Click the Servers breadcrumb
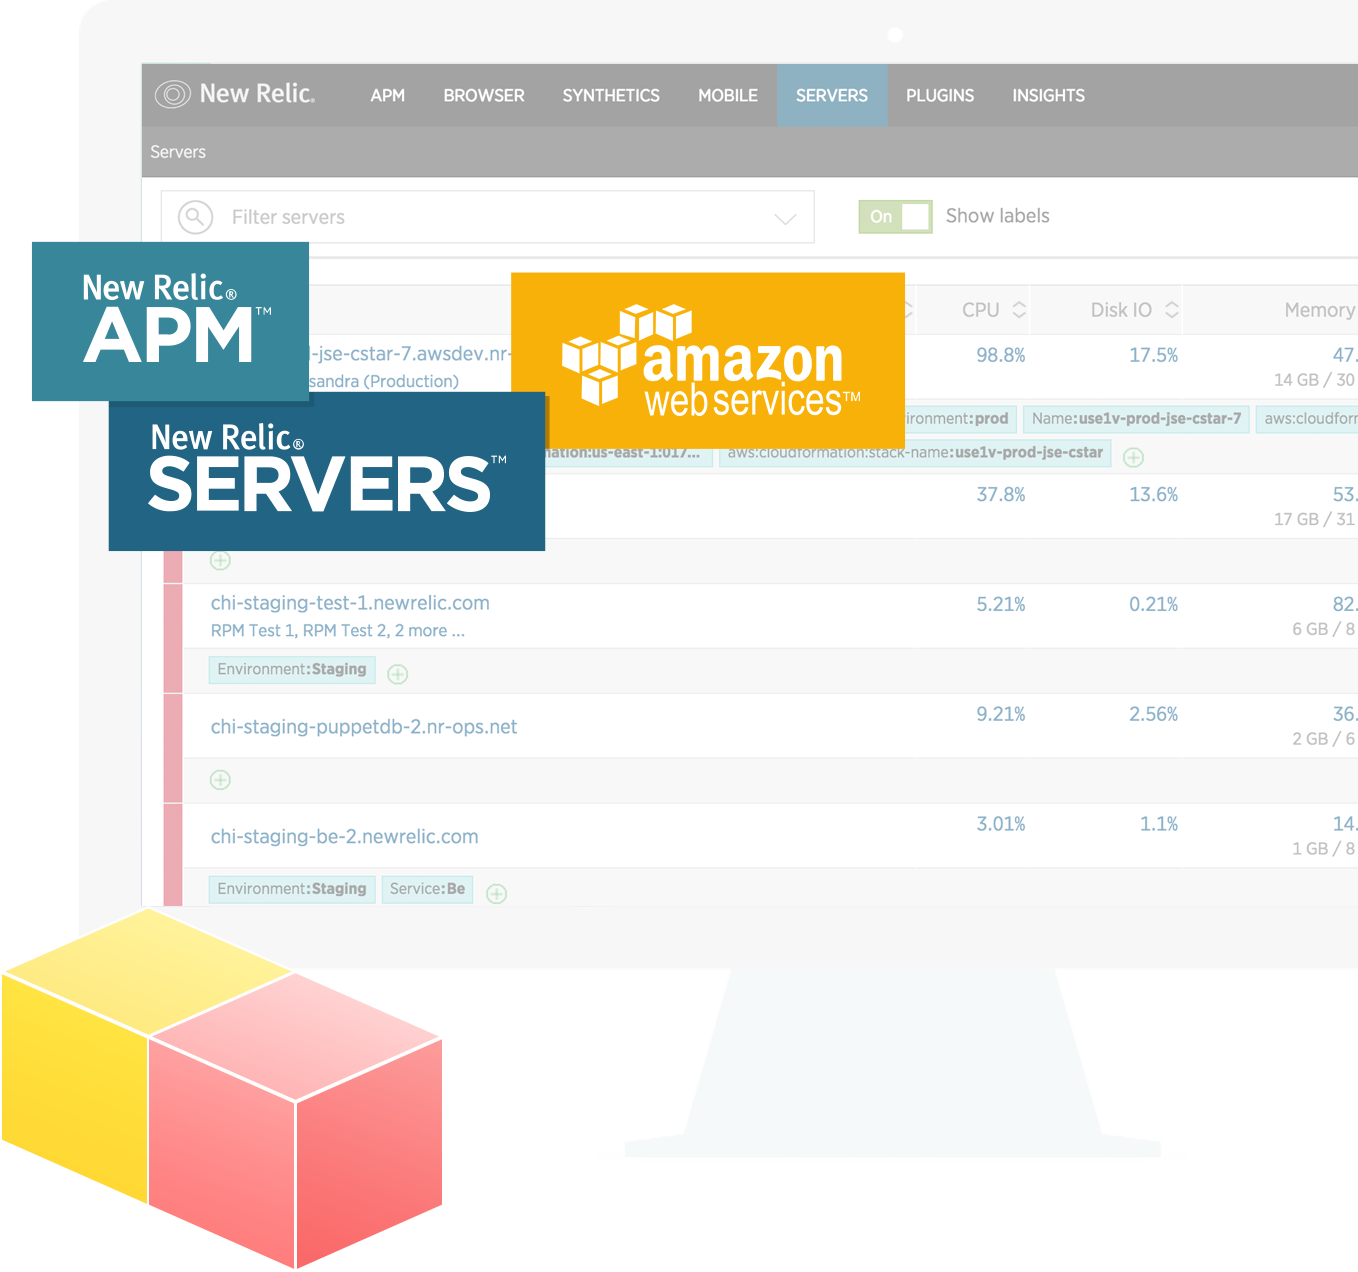 (x=178, y=152)
